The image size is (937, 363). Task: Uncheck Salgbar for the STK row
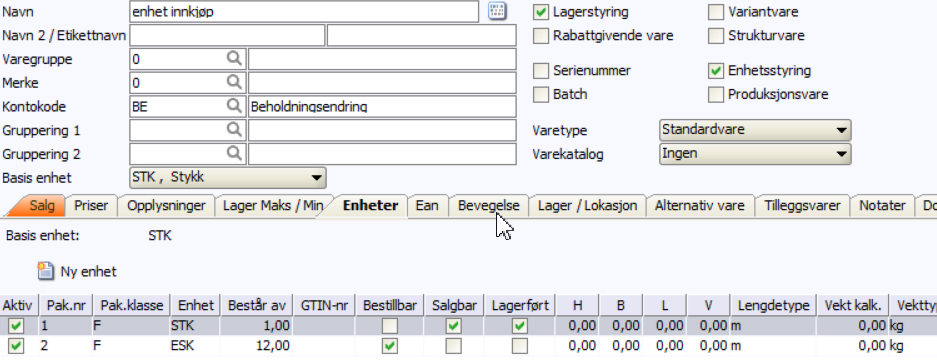click(x=454, y=326)
